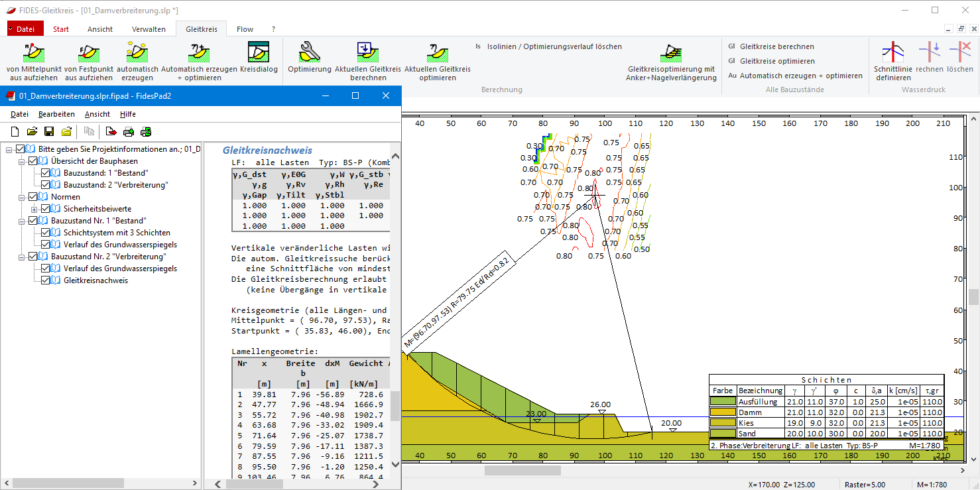Run 'Aktuellen Gleitkreis berechnen'
Image resolution: width=980 pixels, height=490 pixels.
[367, 52]
